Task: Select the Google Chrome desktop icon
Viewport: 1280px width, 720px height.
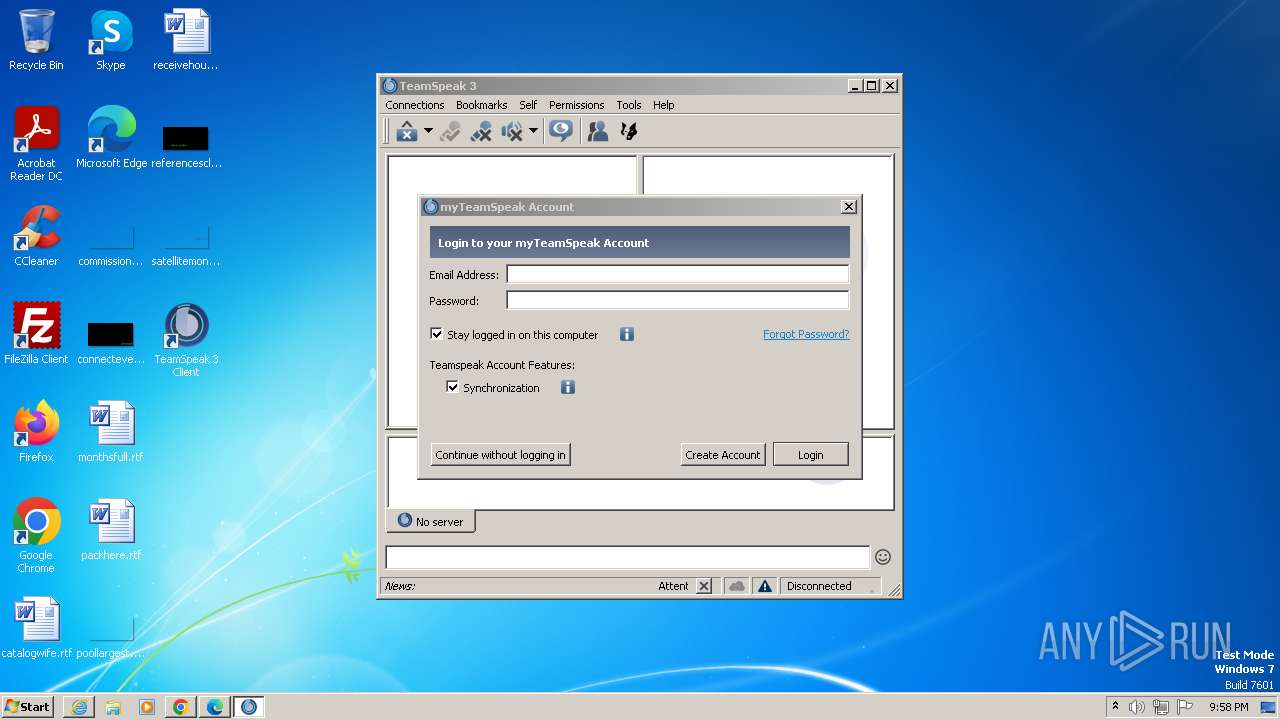Action: point(36,535)
